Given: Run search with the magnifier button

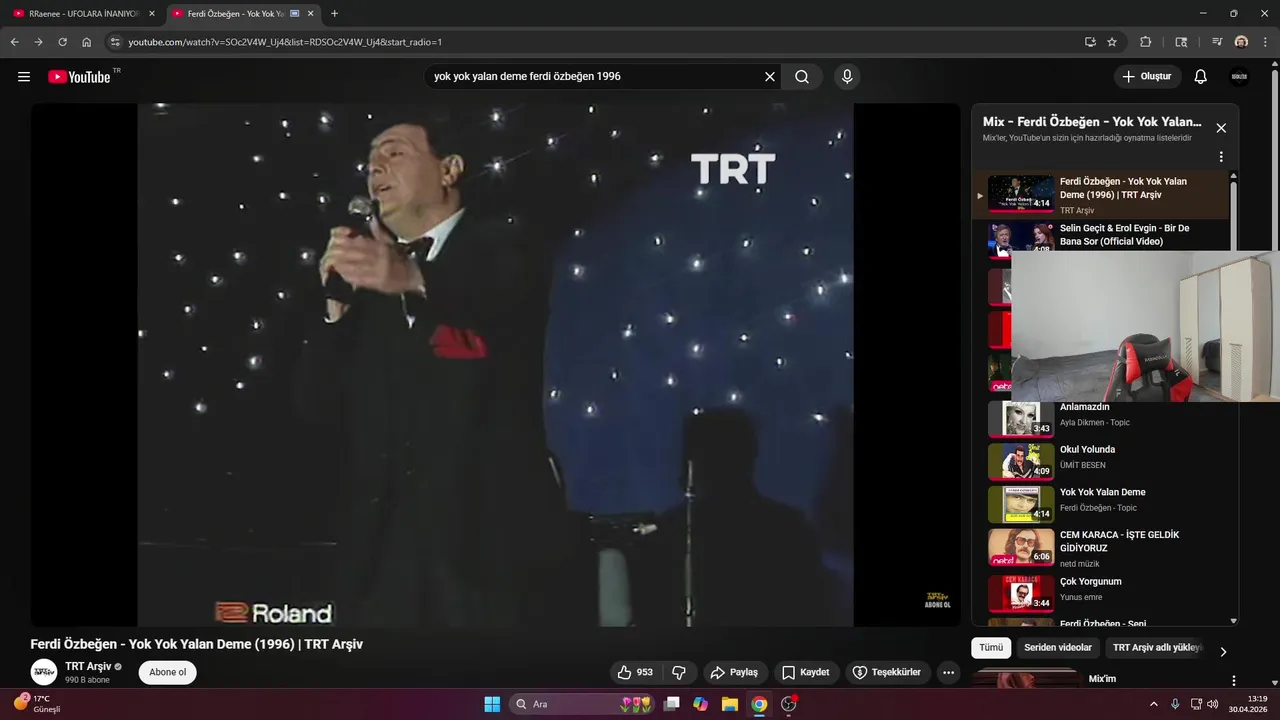Looking at the screenshot, I should [802, 77].
